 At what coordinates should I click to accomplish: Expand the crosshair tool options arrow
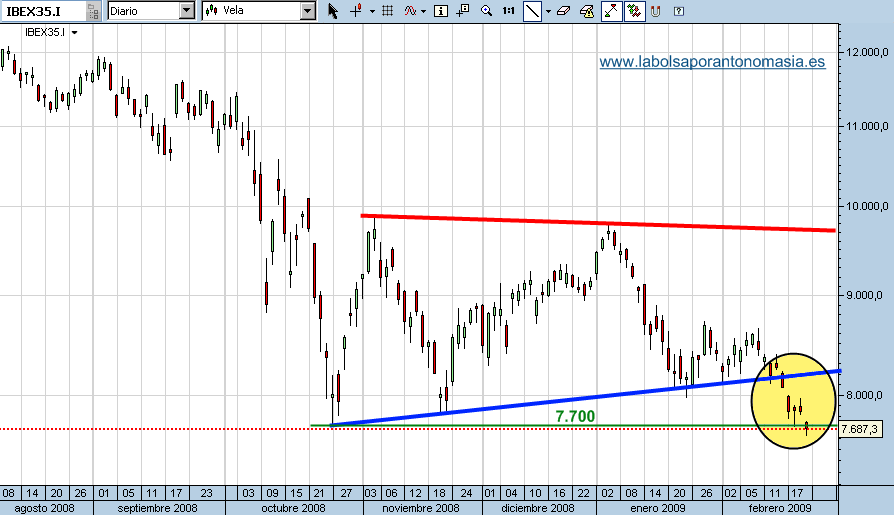(372, 11)
